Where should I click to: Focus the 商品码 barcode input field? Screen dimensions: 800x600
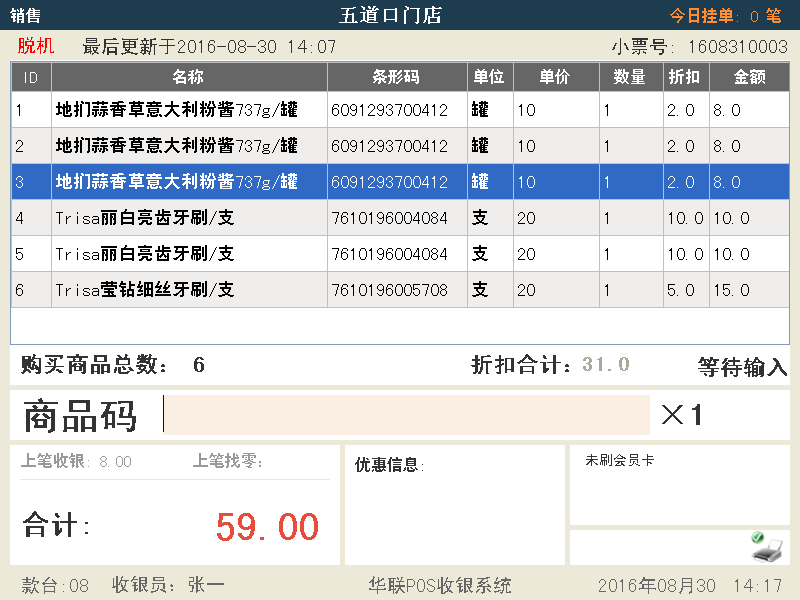point(407,414)
